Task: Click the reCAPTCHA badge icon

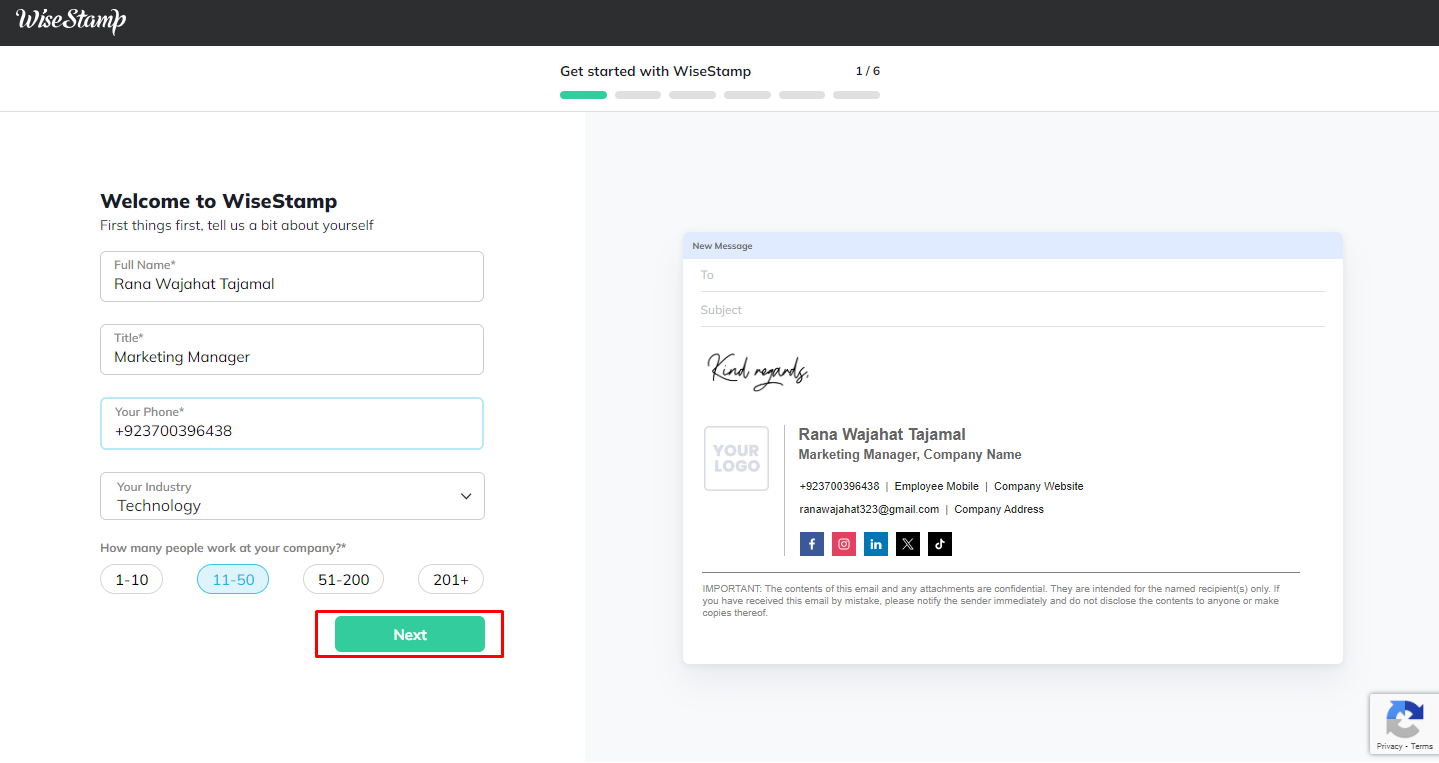Action: pos(1404,720)
